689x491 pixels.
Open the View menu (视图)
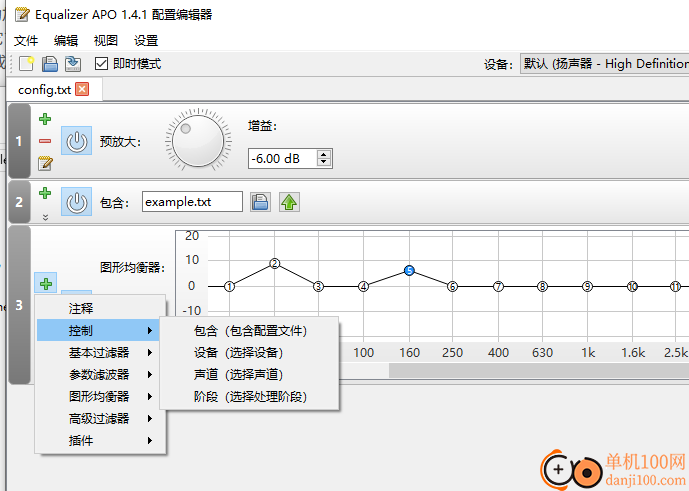coord(106,41)
